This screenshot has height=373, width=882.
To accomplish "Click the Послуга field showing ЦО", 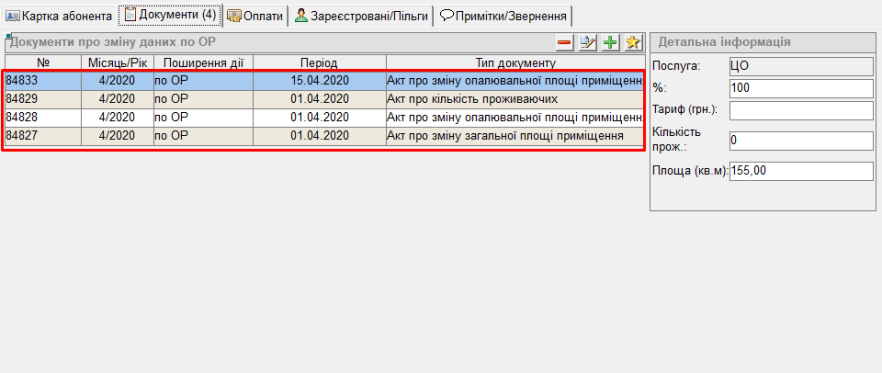I will coord(801,66).
